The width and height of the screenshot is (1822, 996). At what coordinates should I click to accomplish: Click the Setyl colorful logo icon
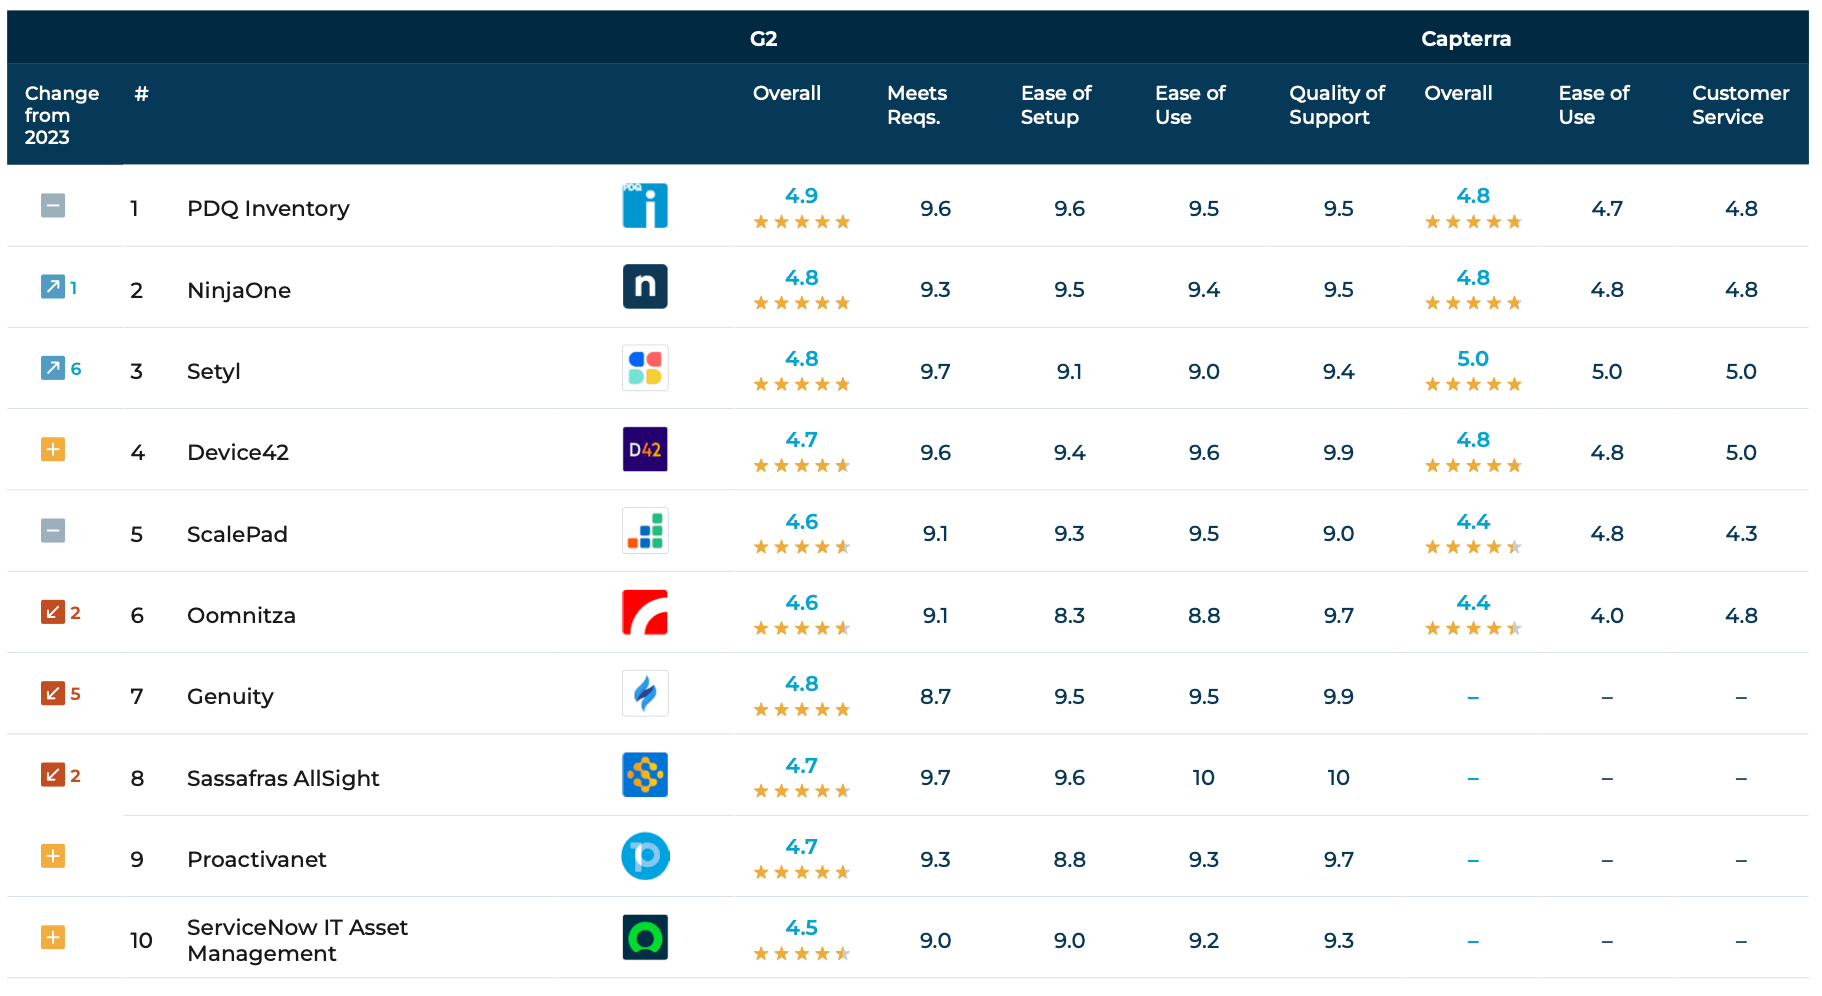[645, 368]
